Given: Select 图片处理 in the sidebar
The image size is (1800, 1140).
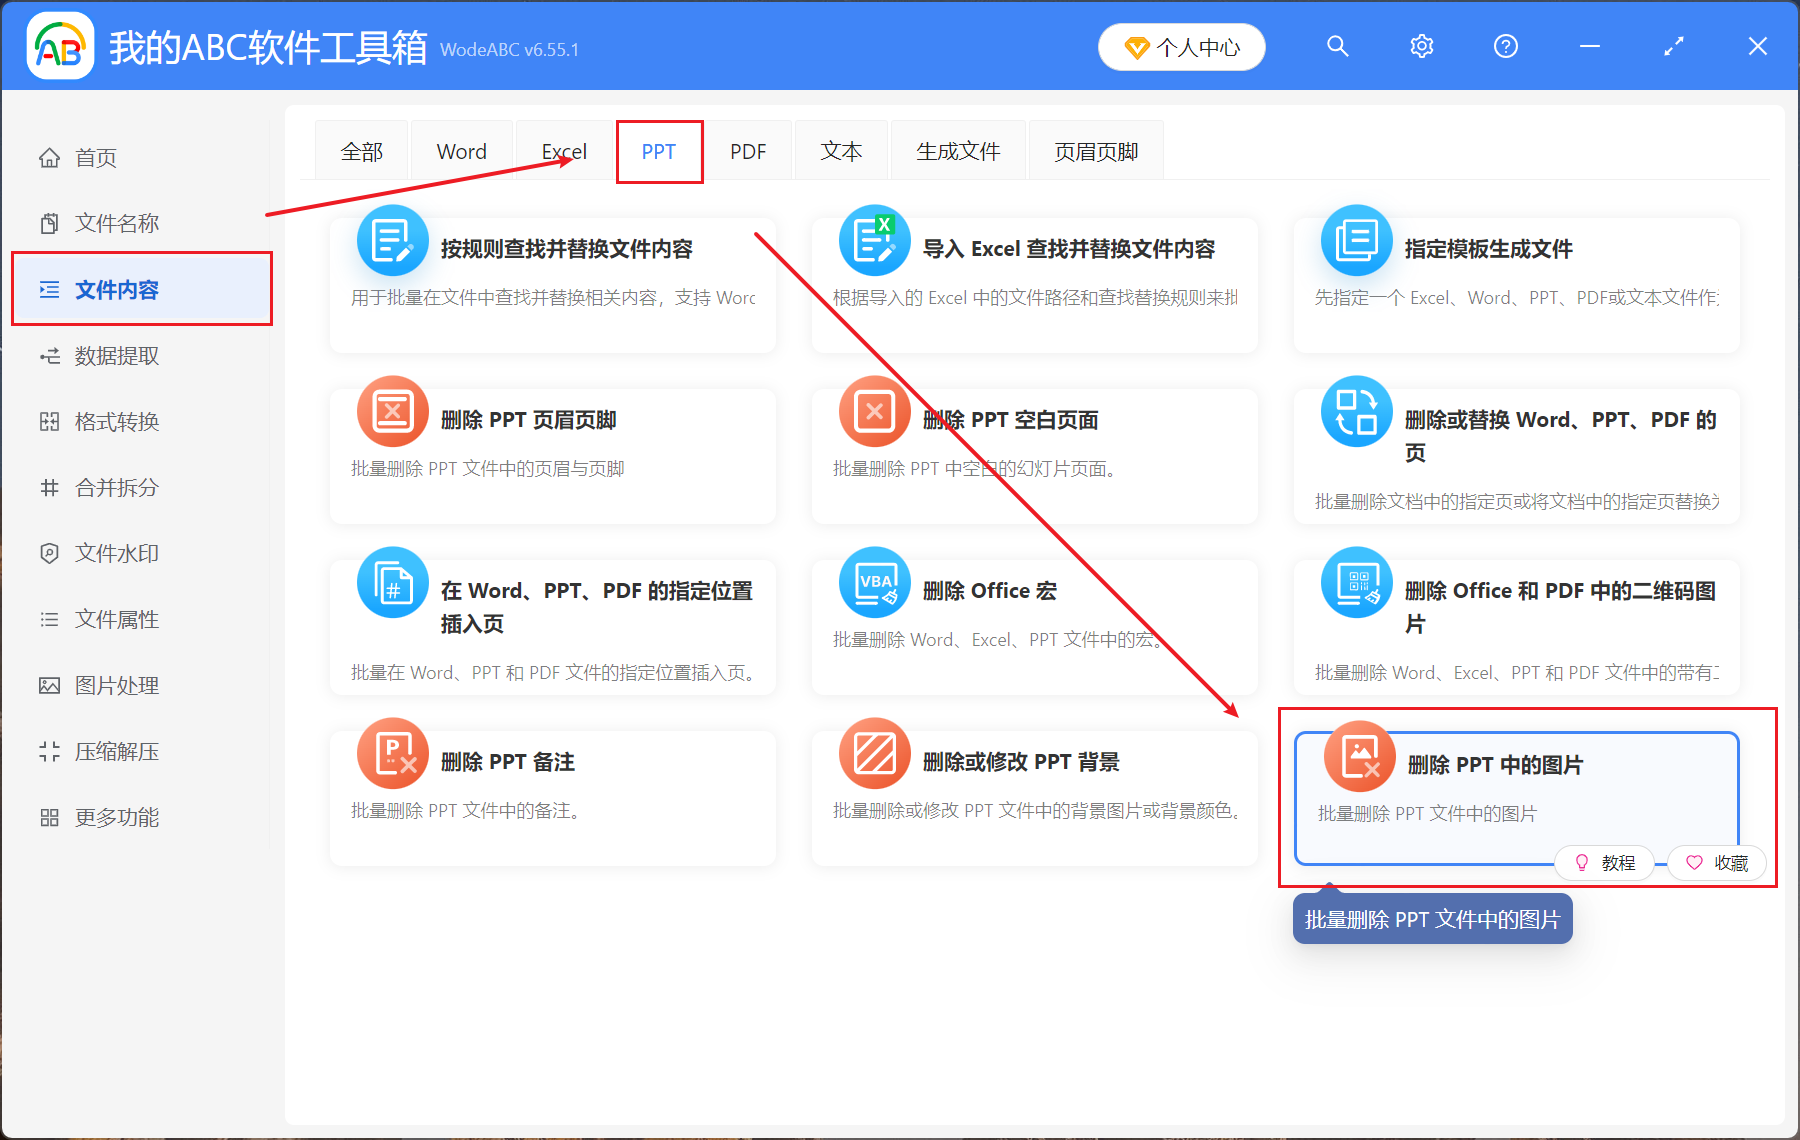Looking at the screenshot, I should click(x=115, y=685).
